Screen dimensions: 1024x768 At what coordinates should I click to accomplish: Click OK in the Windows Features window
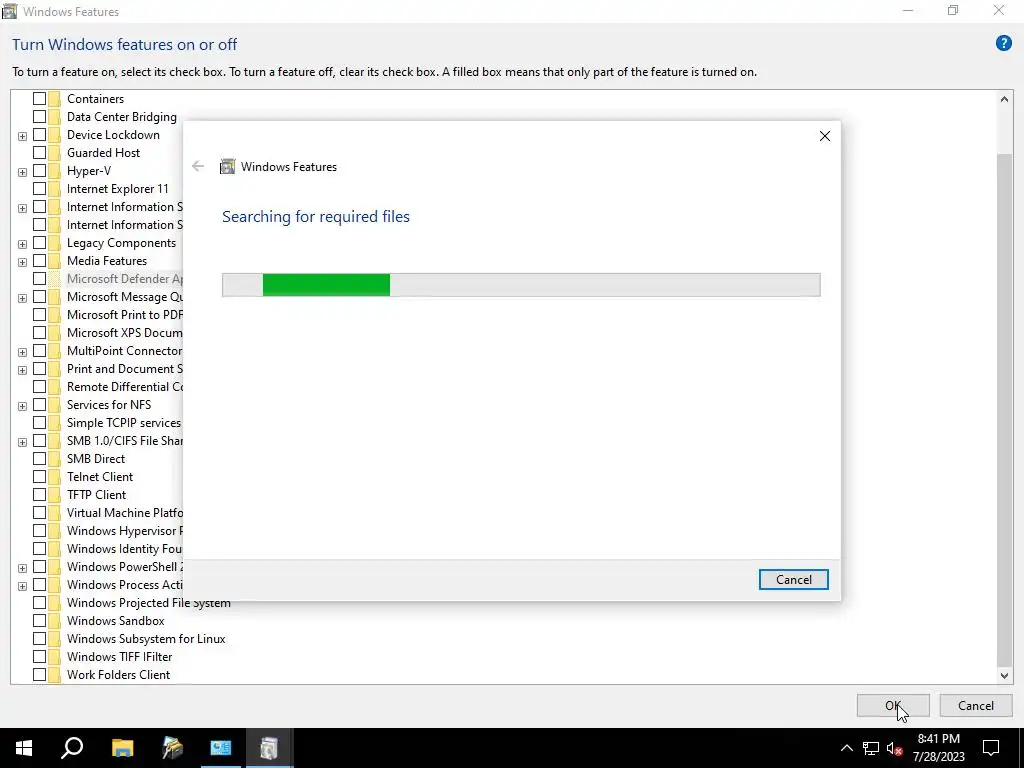point(893,705)
